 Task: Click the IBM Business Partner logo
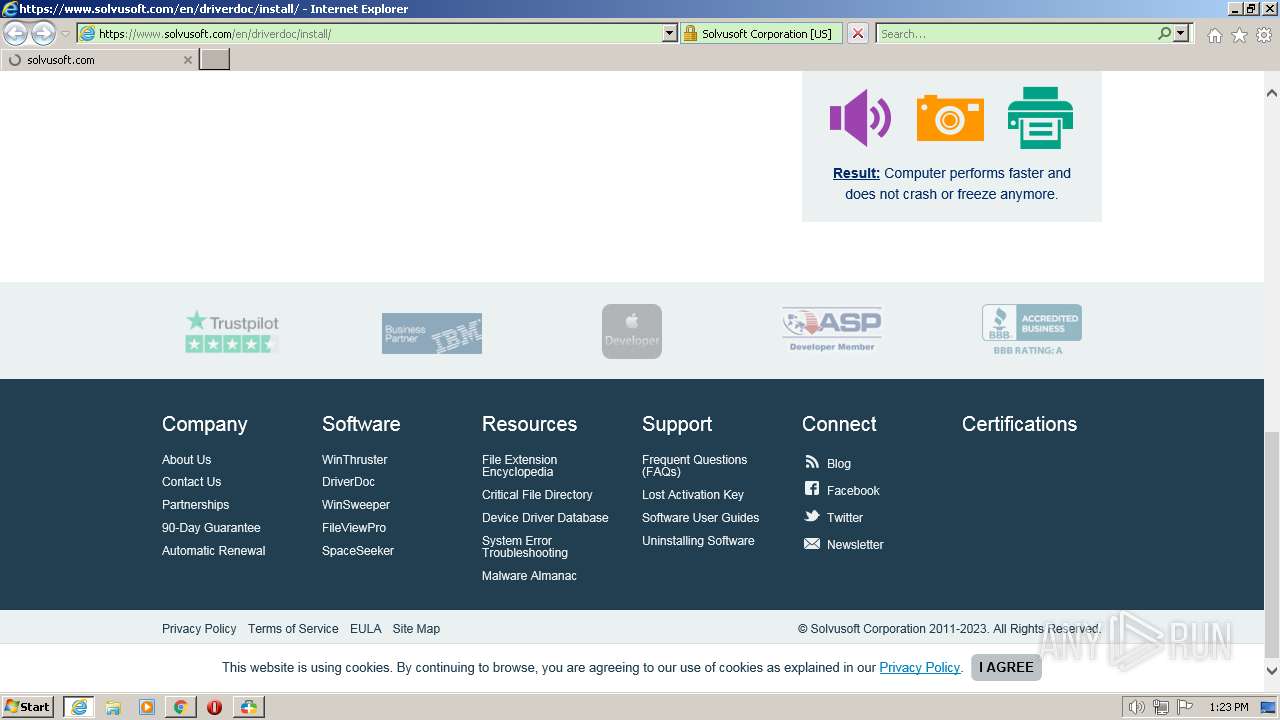(432, 333)
